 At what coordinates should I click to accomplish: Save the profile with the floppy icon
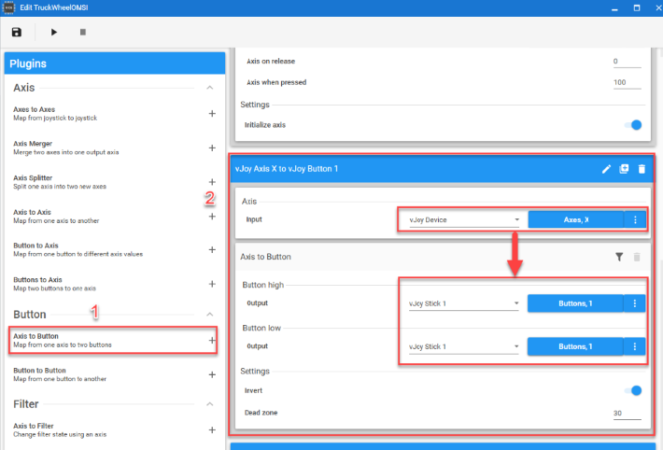coord(16,32)
